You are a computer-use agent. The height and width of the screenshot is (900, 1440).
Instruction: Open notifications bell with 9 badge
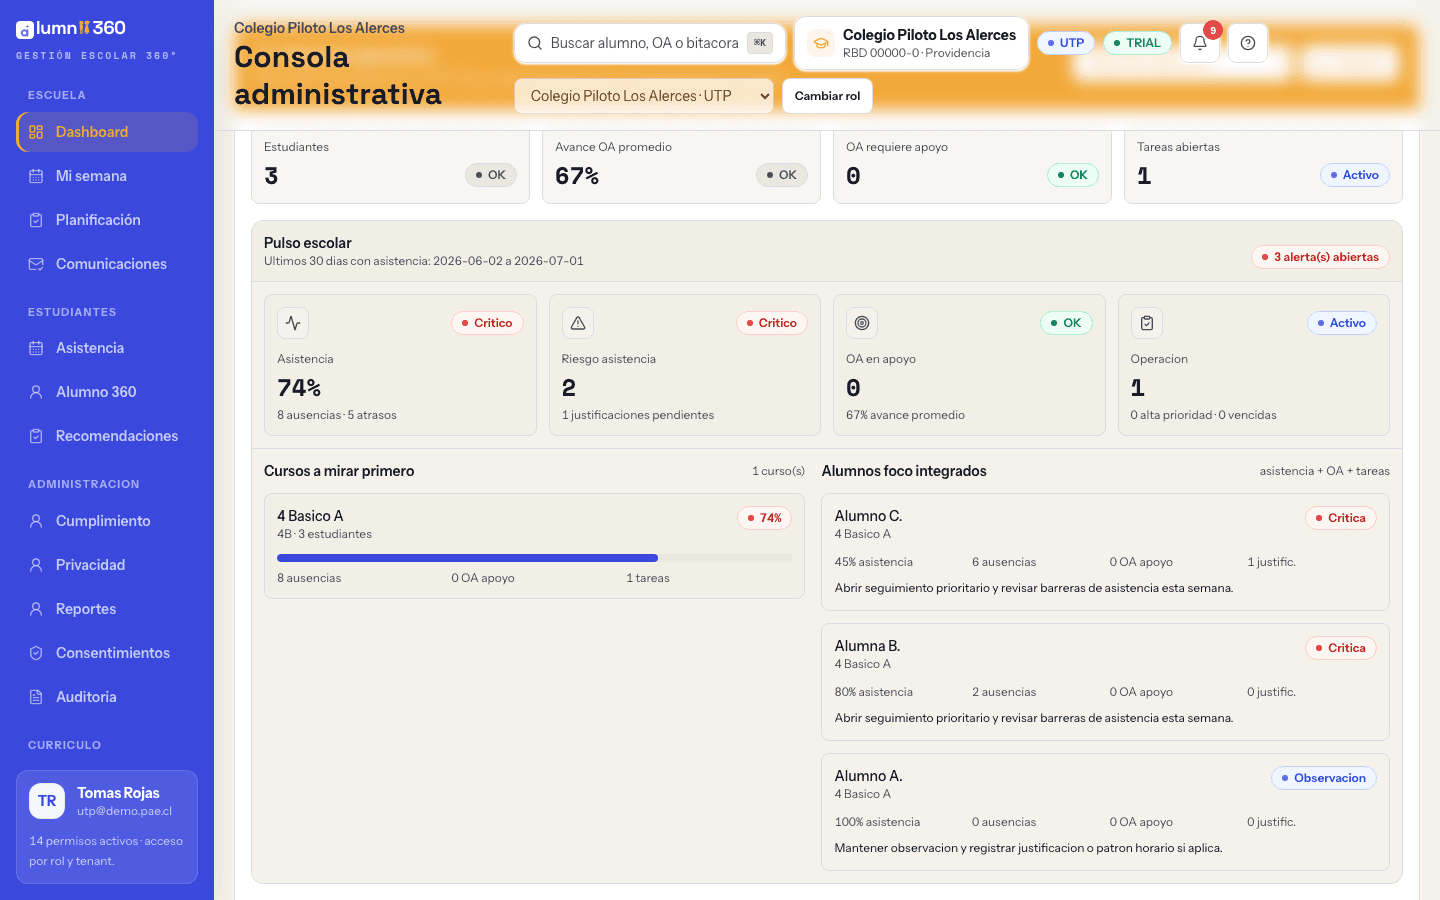click(x=1200, y=43)
